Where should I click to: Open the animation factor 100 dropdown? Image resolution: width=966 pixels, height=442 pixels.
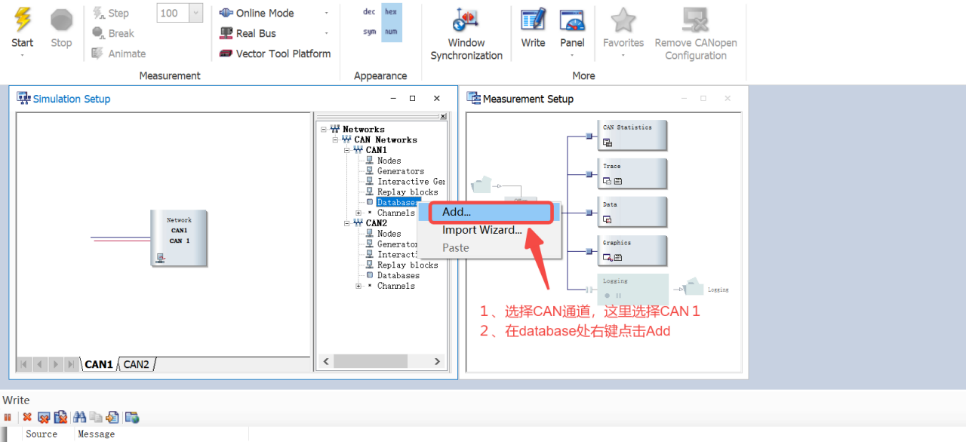tap(196, 13)
